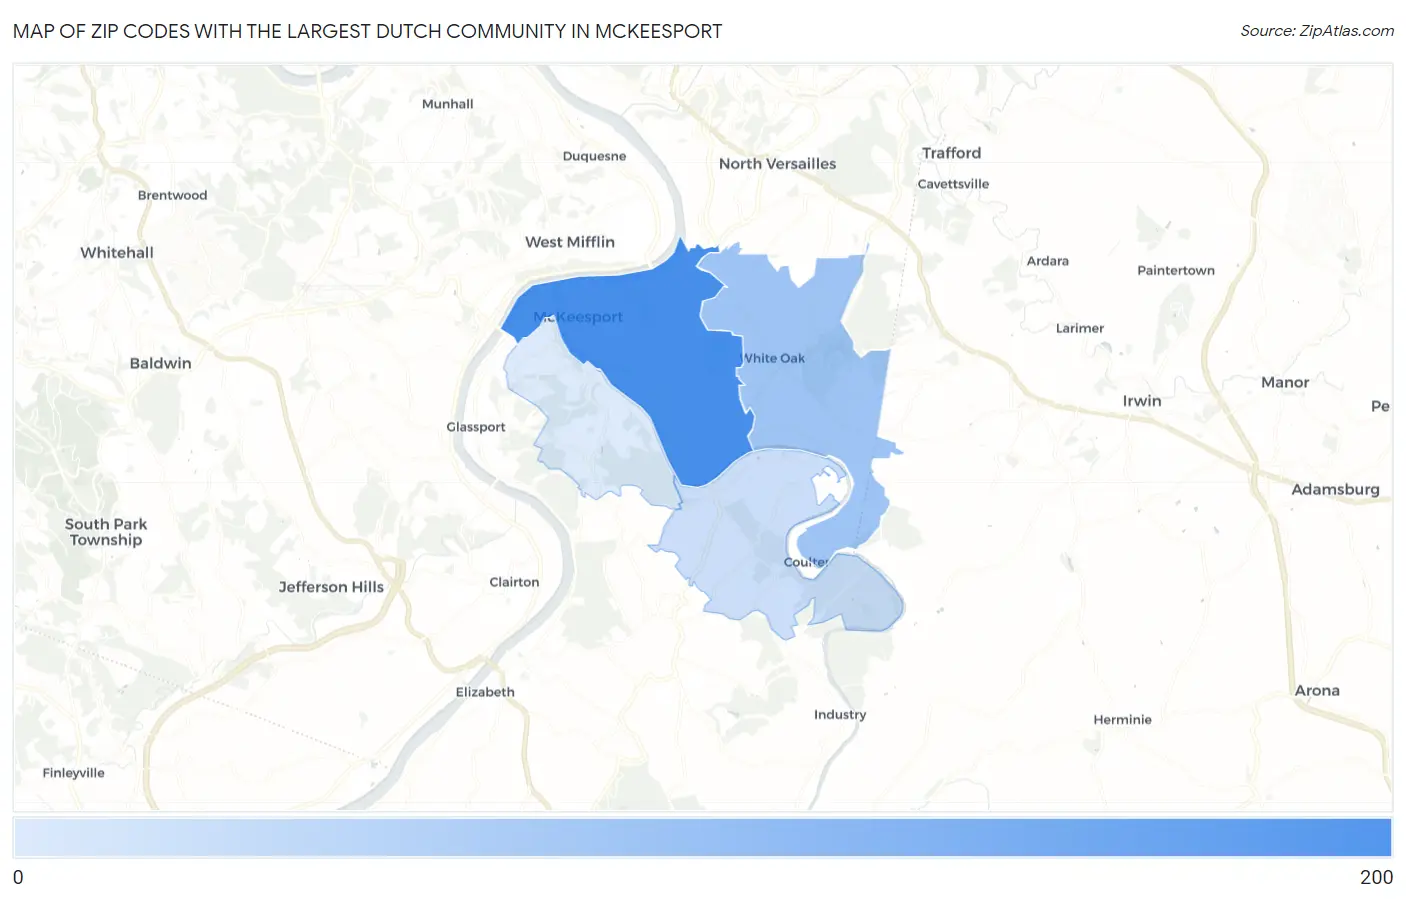This screenshot has width=1406, height=899.
Task: Click the Source: ZipAtlas.com text
Action: 1317,31
